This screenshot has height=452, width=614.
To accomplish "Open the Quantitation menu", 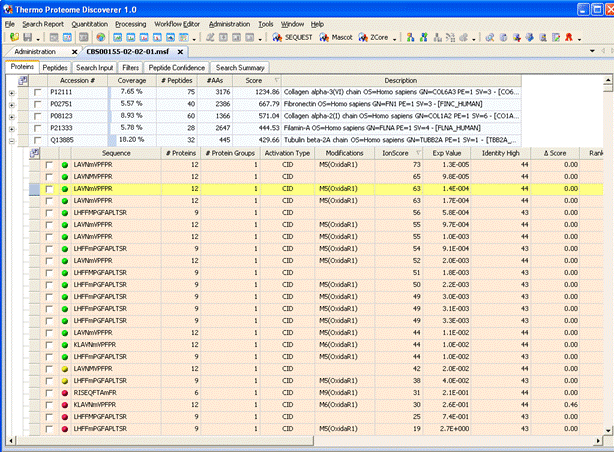I will [89, 24].
